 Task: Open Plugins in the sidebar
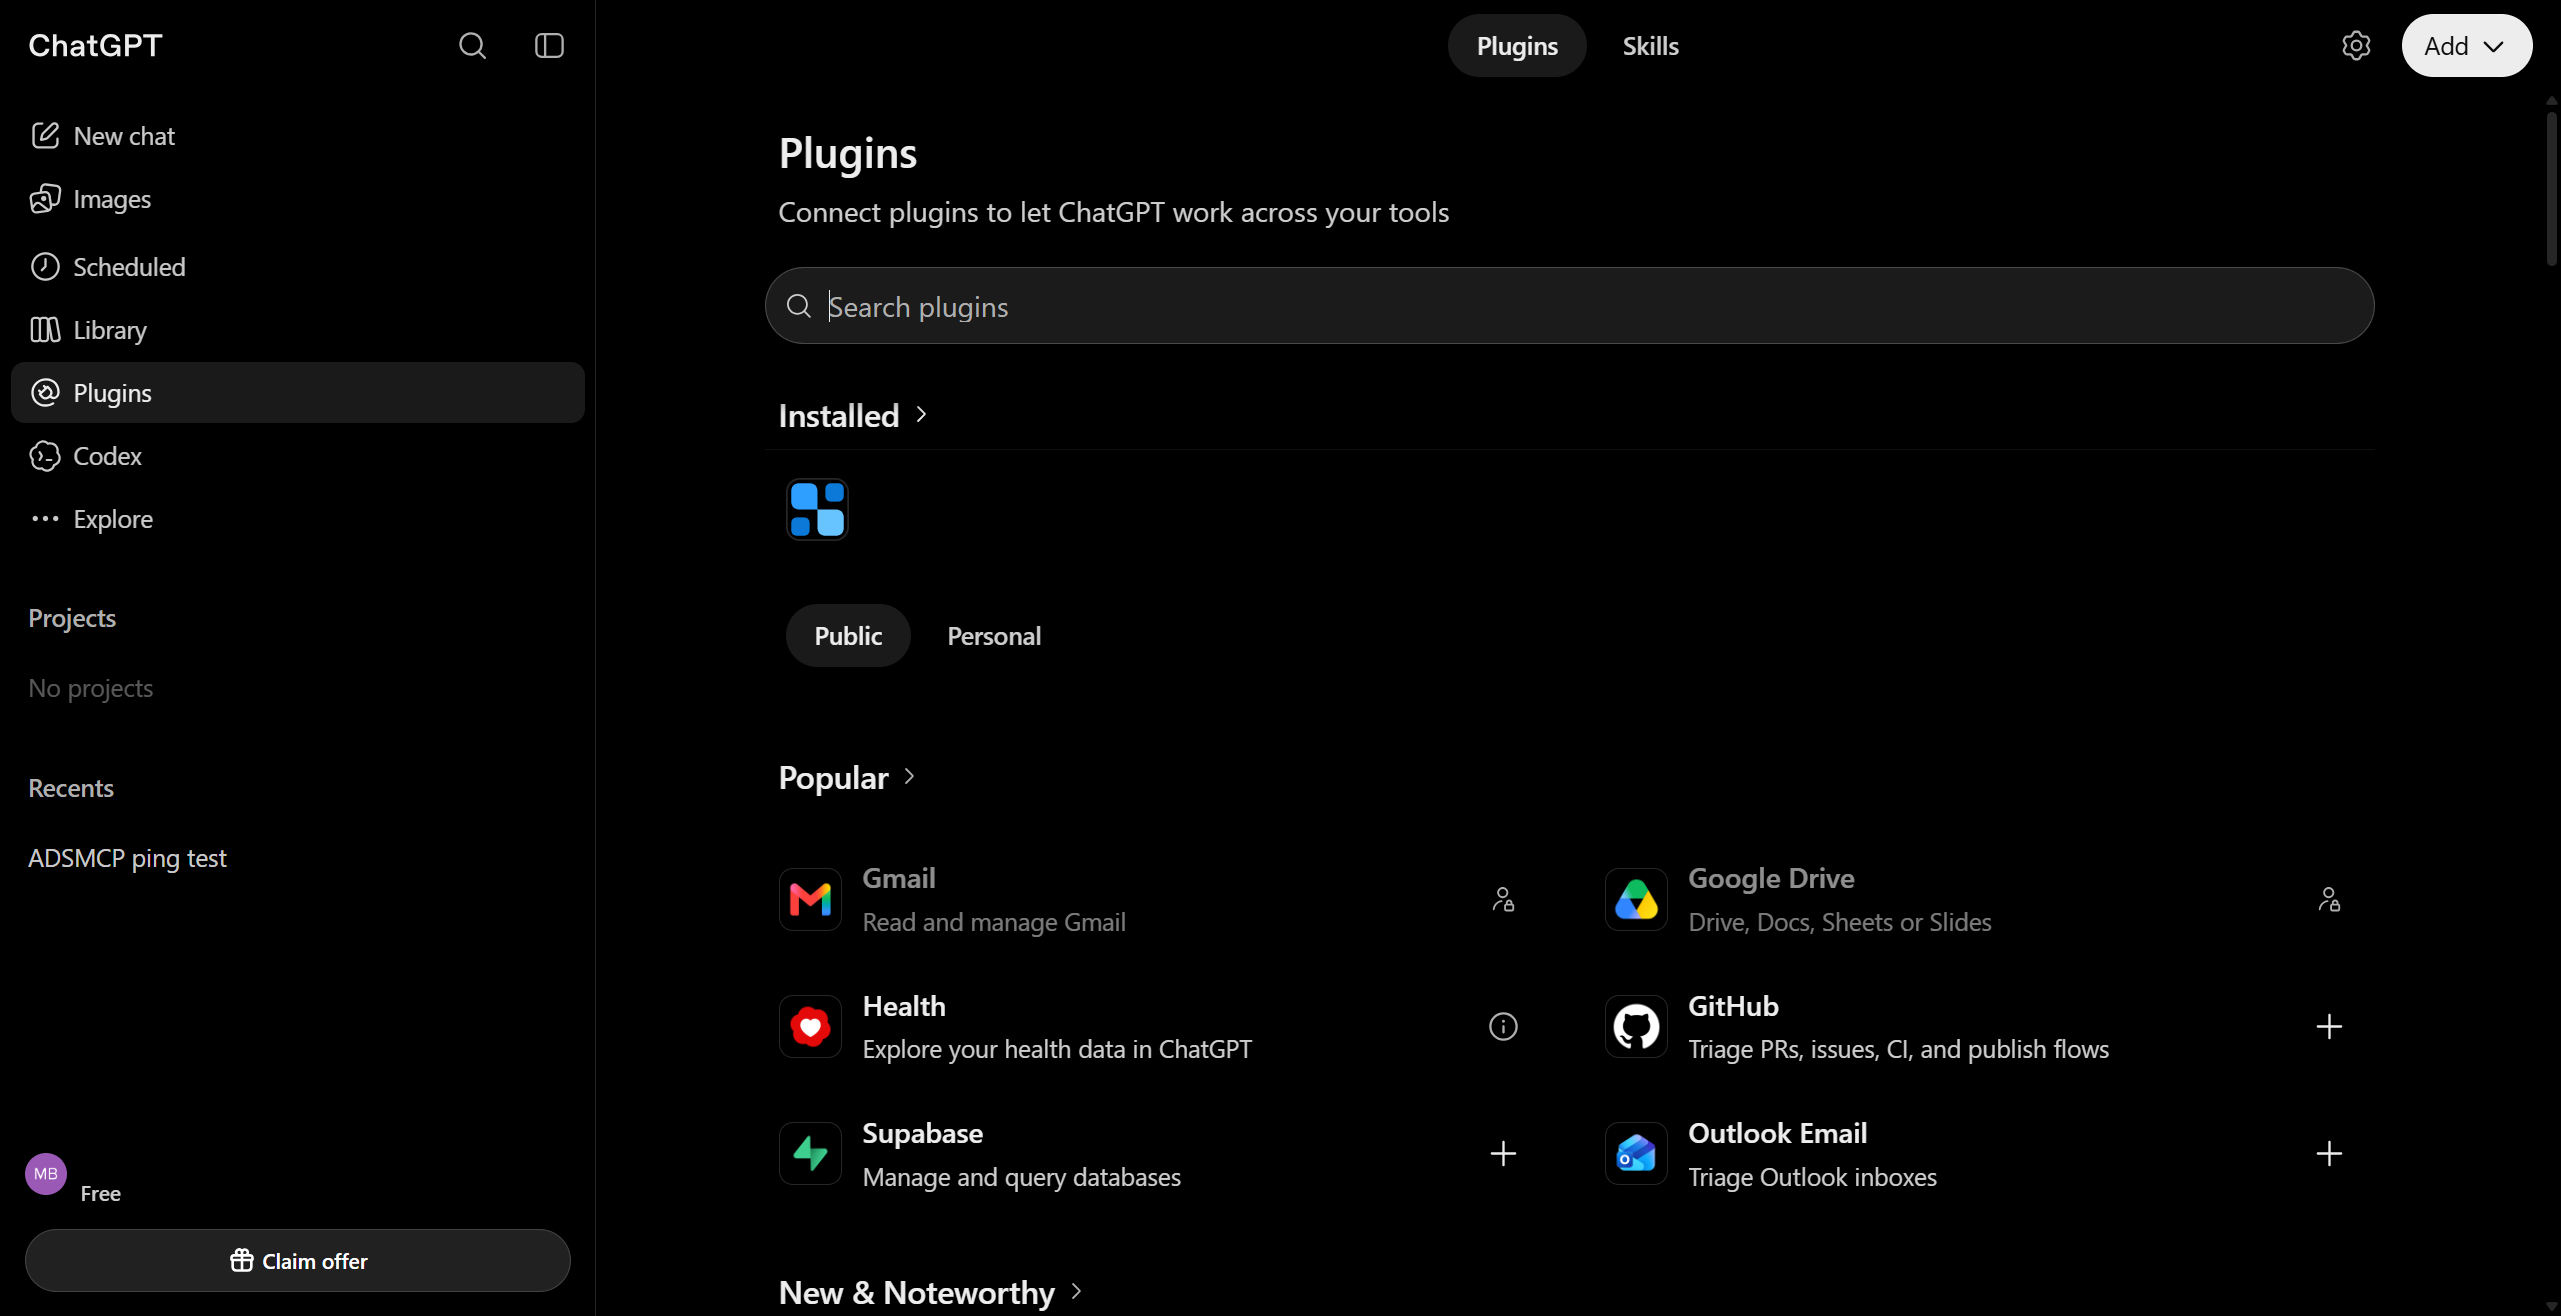[298, 392]
